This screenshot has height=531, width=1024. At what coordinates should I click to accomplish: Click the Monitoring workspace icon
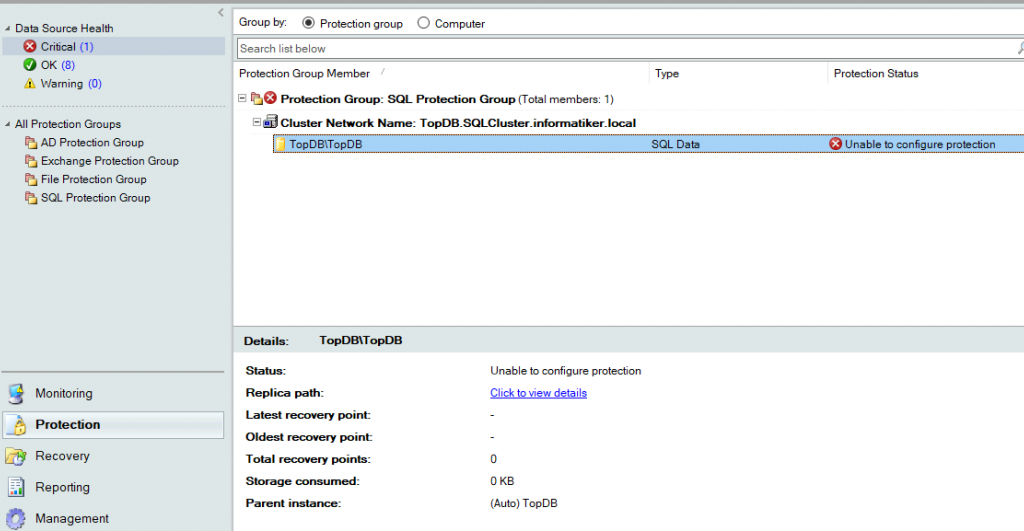tap(16, 393)
